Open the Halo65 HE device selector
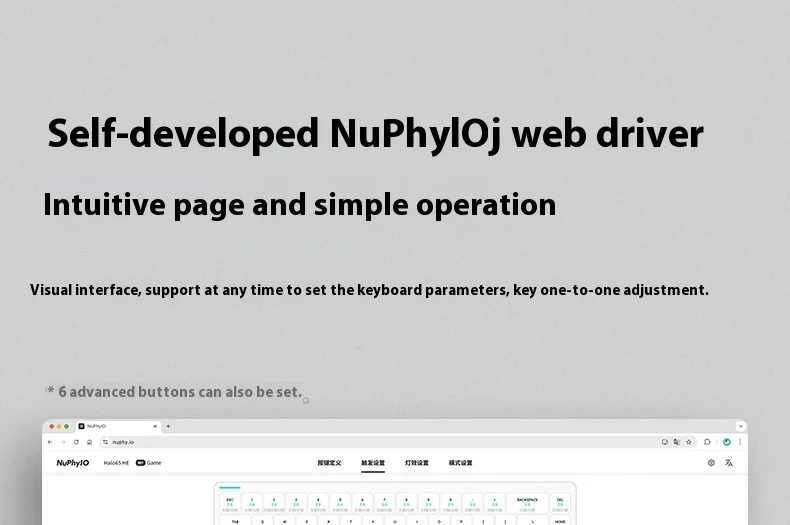This screenshot has height=525, width=790. point(116,463)
